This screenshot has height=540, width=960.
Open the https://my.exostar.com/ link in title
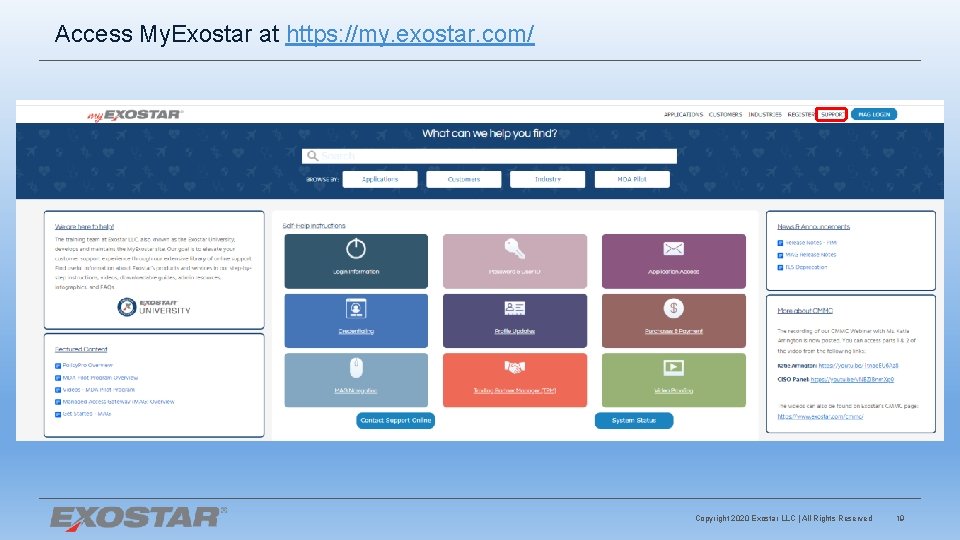[x=410, y=34]
